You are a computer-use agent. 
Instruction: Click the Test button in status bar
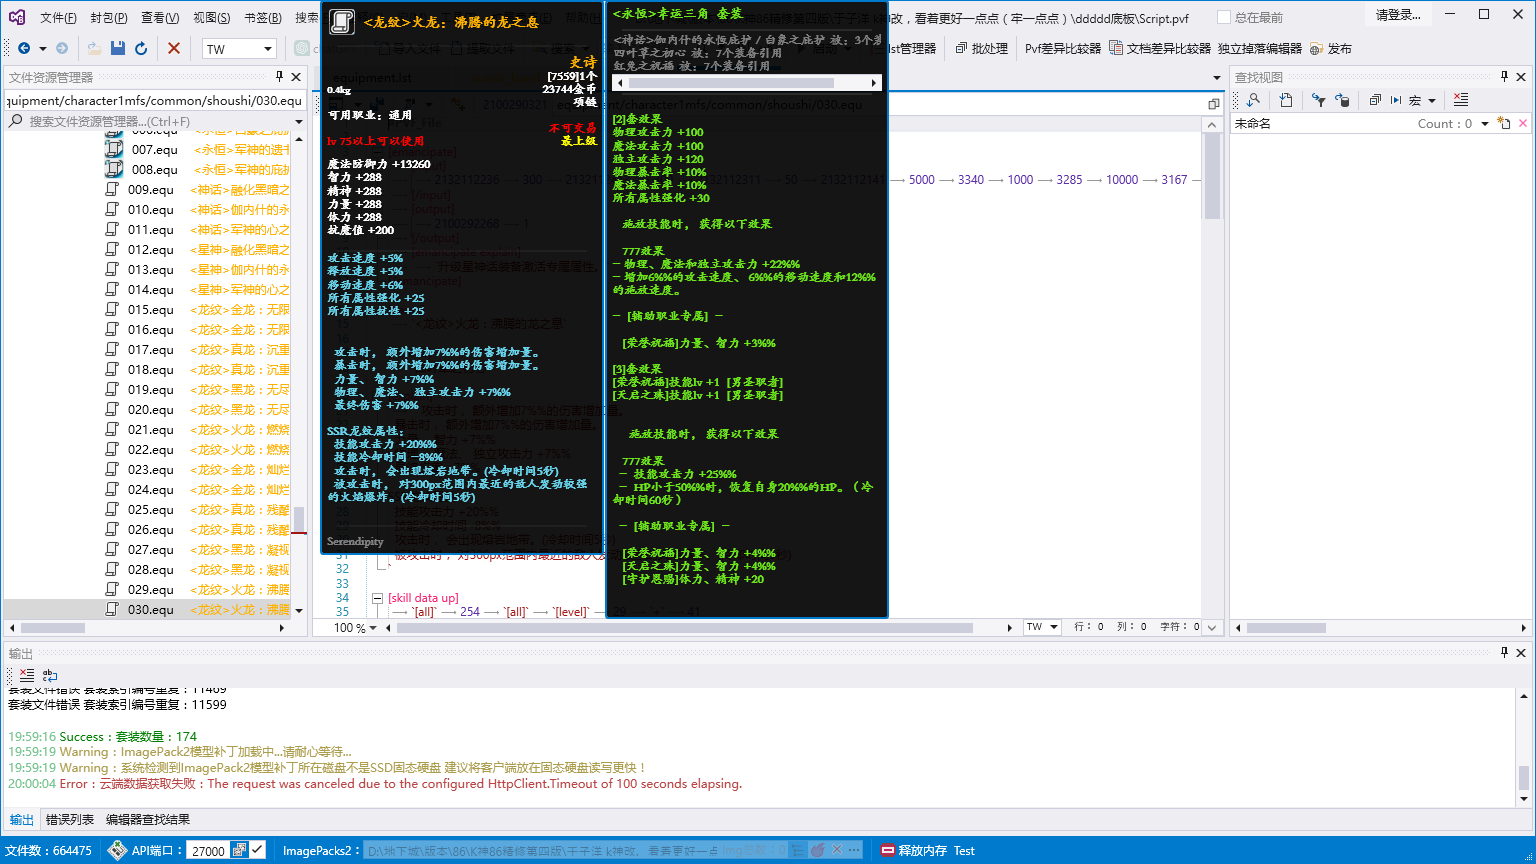(x=964, y=850)
